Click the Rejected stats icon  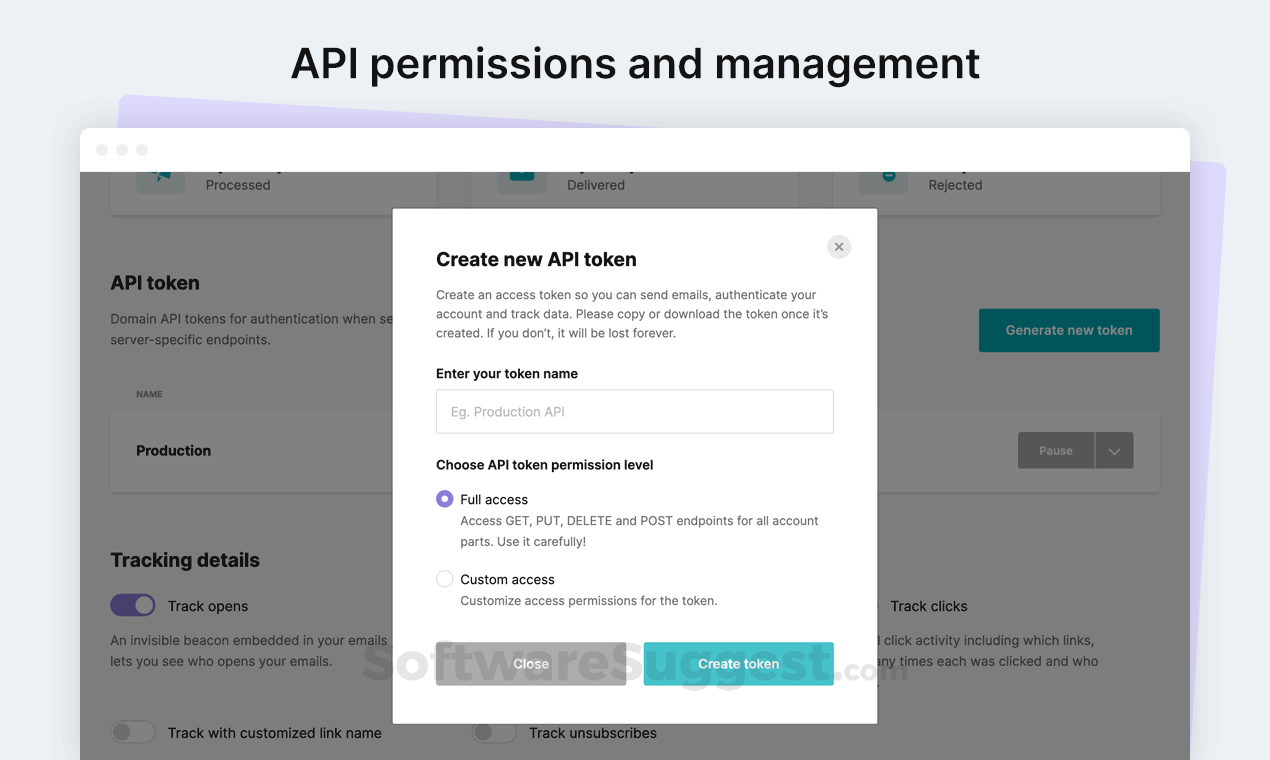click(884, 178)
